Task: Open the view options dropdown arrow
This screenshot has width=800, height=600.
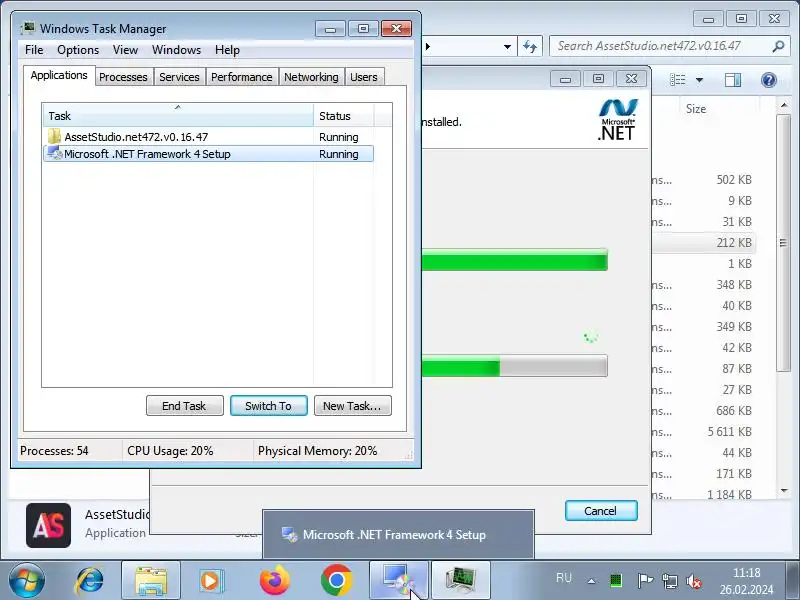Action: tap(699, 80)
